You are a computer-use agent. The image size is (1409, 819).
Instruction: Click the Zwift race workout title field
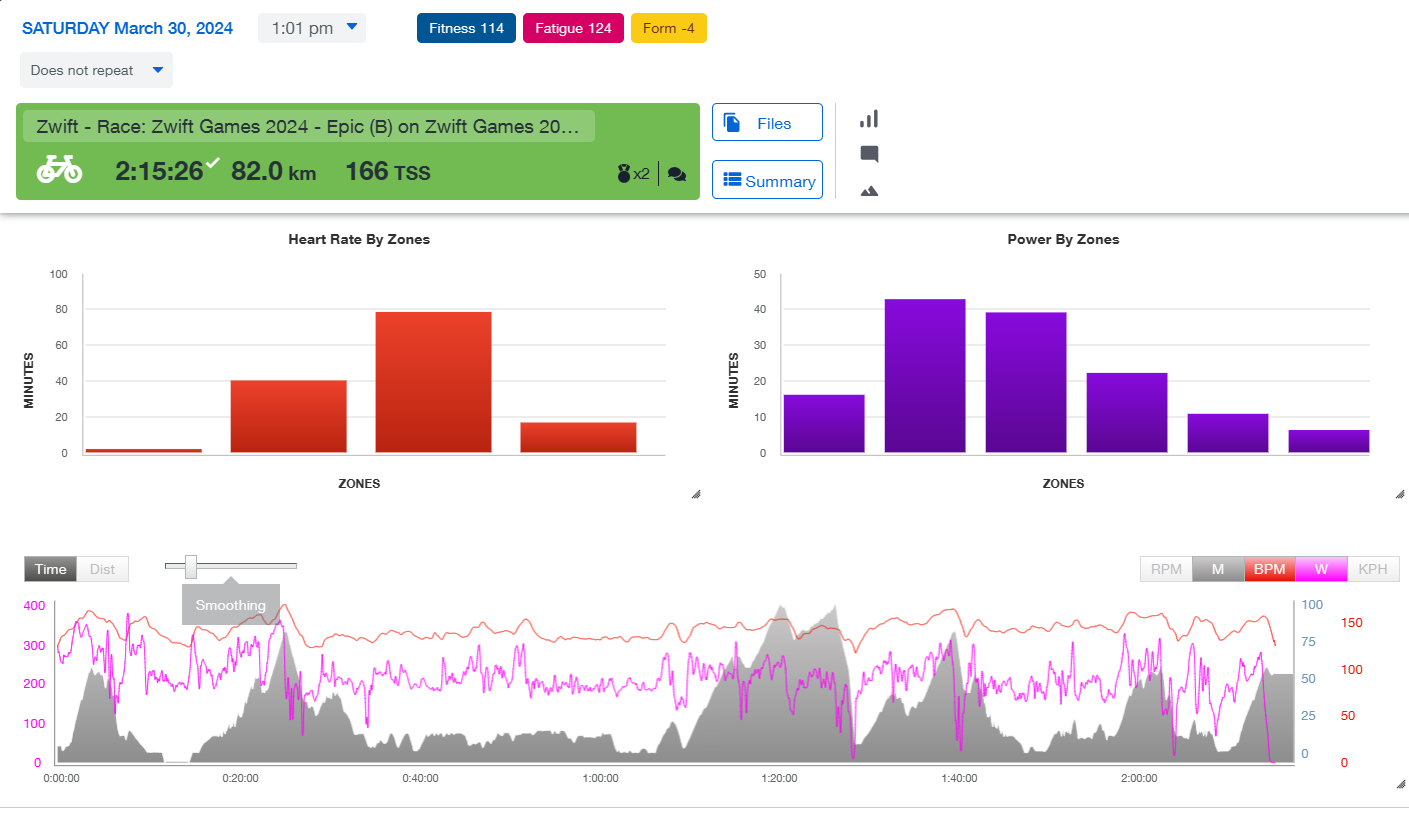(308, 127)
